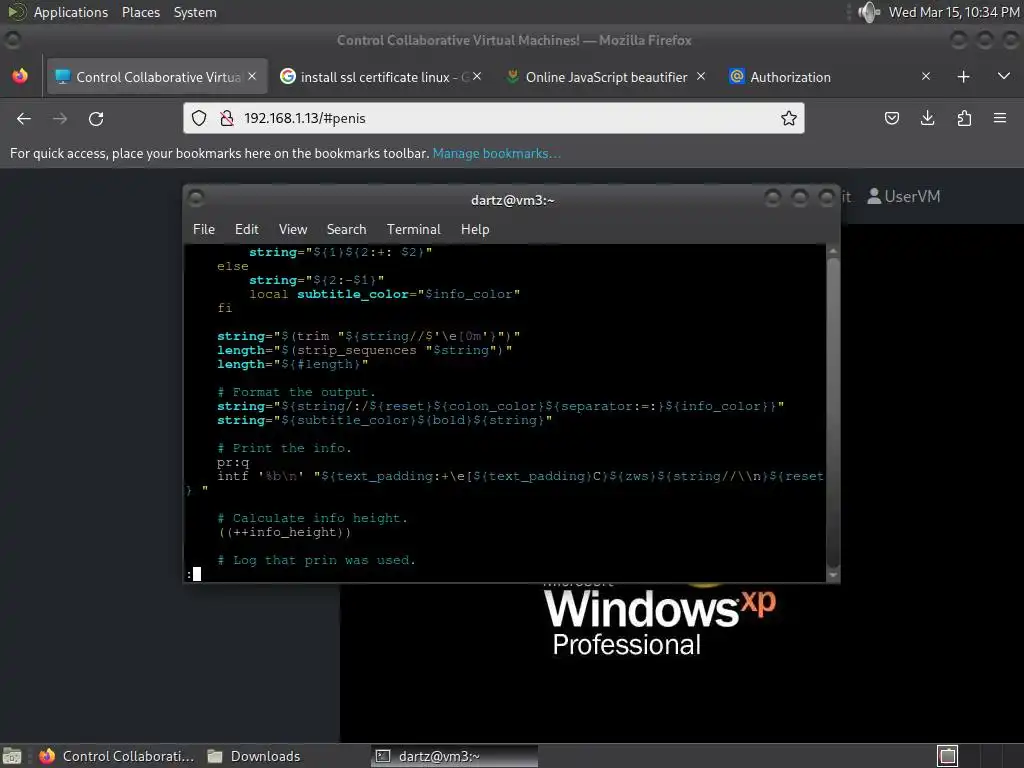This screenshot has height=768, width=1024.
Task: Open the Firefox downloads panel
Action: coord(927,118)
